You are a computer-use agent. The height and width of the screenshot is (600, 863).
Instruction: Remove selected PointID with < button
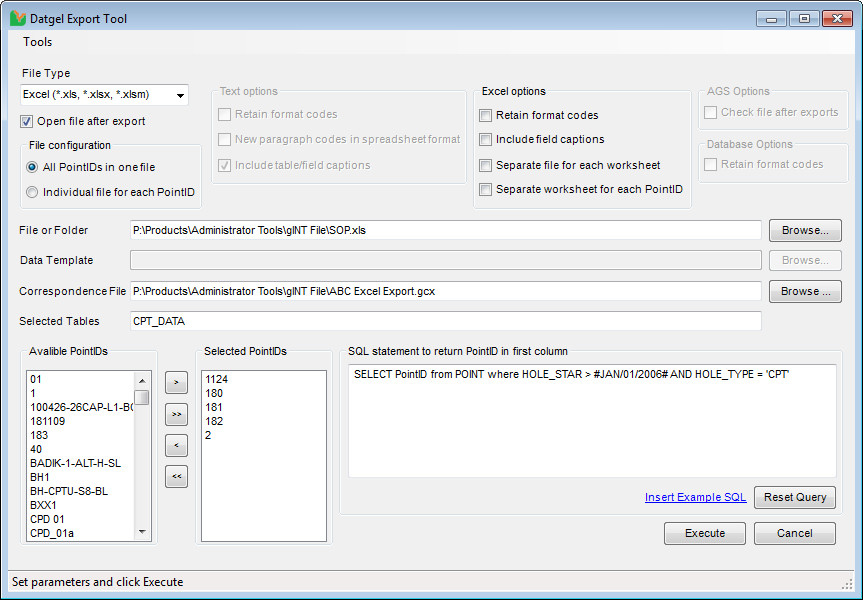(176, 445)
